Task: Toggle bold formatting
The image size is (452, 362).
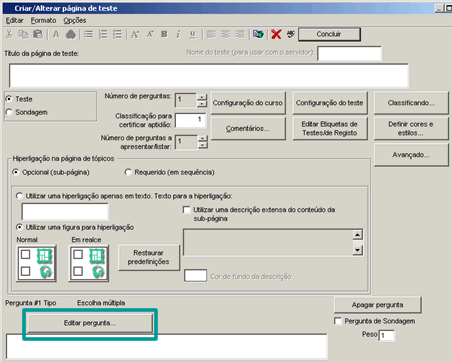Action: click(x=164, y=34)
